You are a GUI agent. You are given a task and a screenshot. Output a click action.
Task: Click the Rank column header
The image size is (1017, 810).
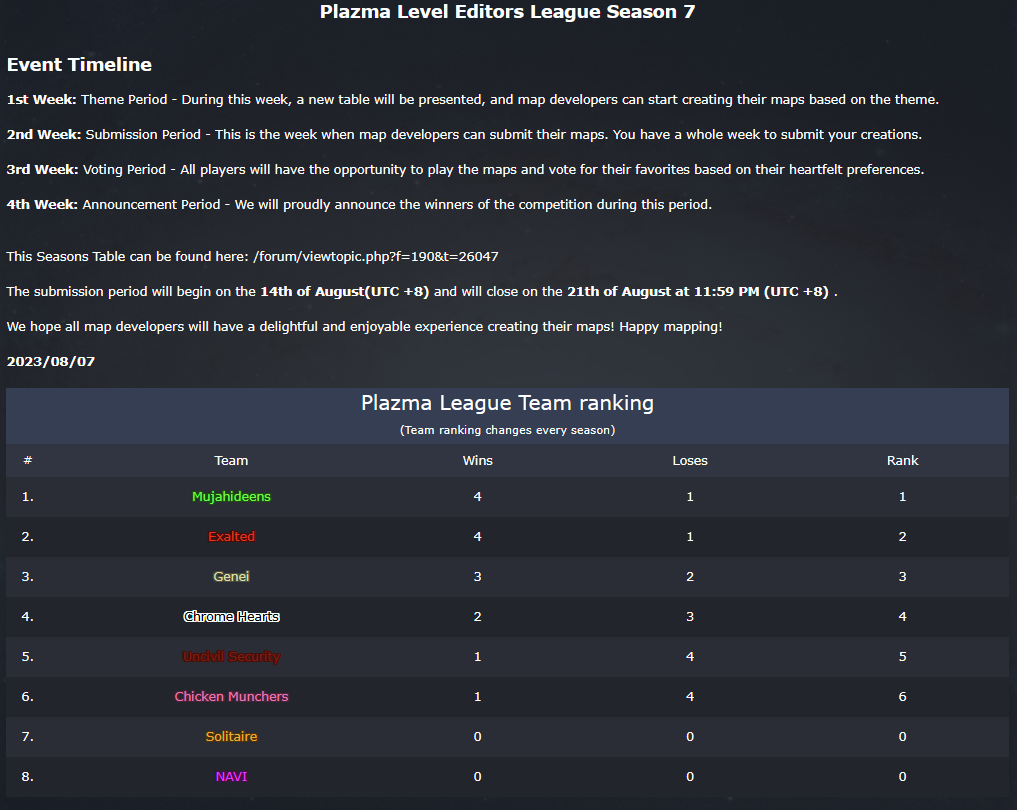click(902, 461)
